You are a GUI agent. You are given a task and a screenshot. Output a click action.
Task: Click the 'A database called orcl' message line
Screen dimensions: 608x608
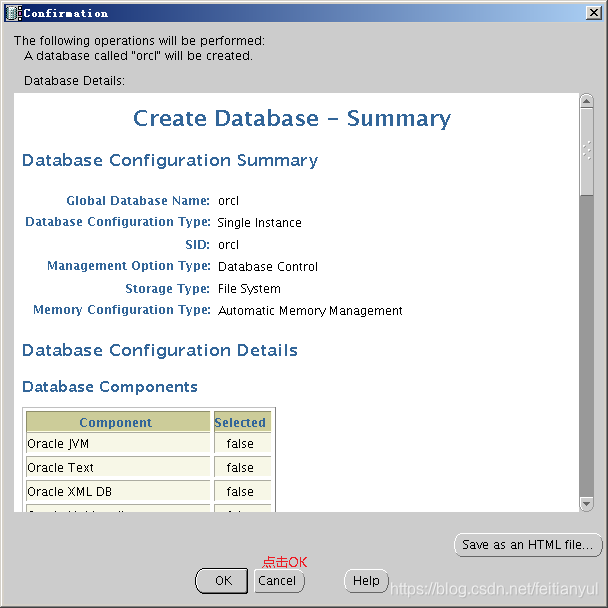138,56
